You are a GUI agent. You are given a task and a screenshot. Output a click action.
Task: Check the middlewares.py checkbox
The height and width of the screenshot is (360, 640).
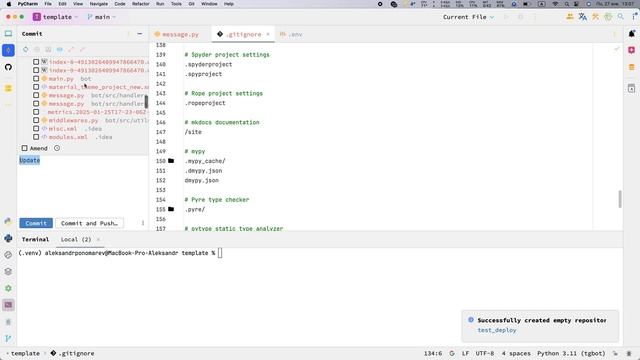(36, 120)
